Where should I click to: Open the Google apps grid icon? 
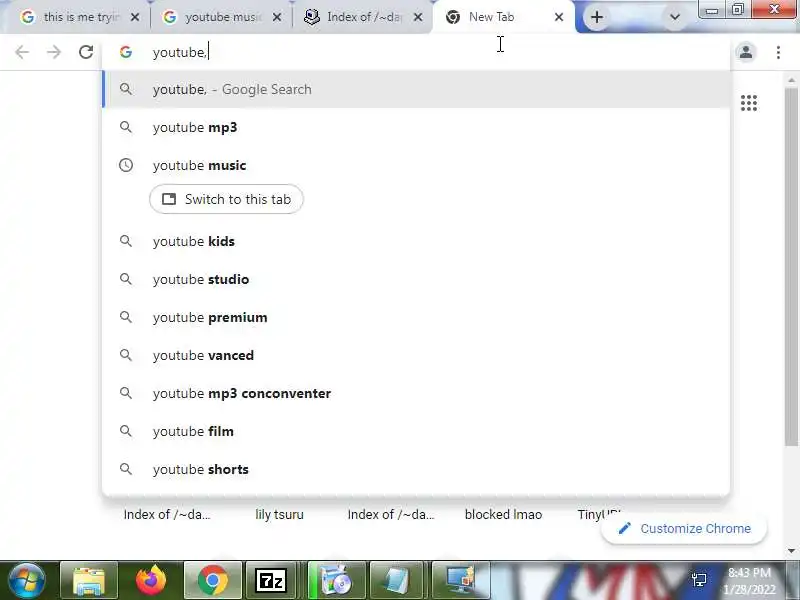[x=748, y=103]
